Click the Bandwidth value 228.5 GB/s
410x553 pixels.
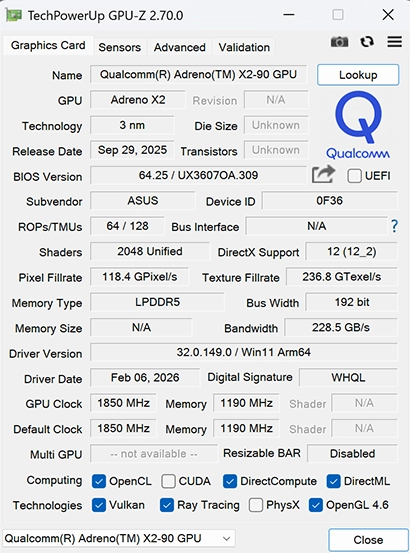(x=341, y=328)
